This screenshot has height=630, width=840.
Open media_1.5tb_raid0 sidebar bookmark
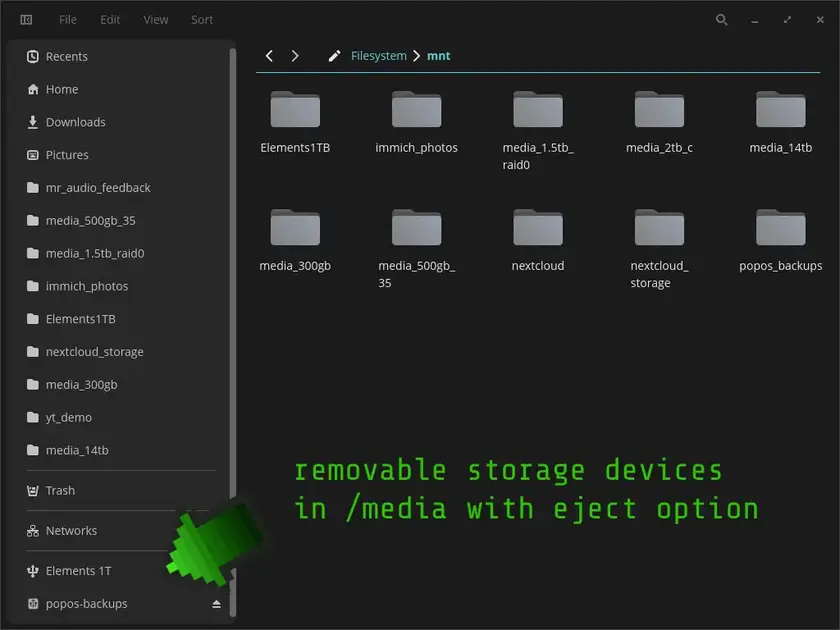tap(123, 253)
